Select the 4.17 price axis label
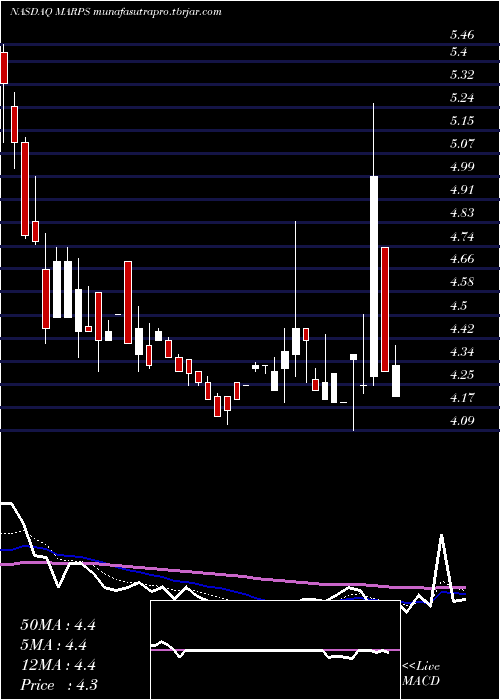The width and height of the screenshot is (500, 700). click(x=462, y=397)
